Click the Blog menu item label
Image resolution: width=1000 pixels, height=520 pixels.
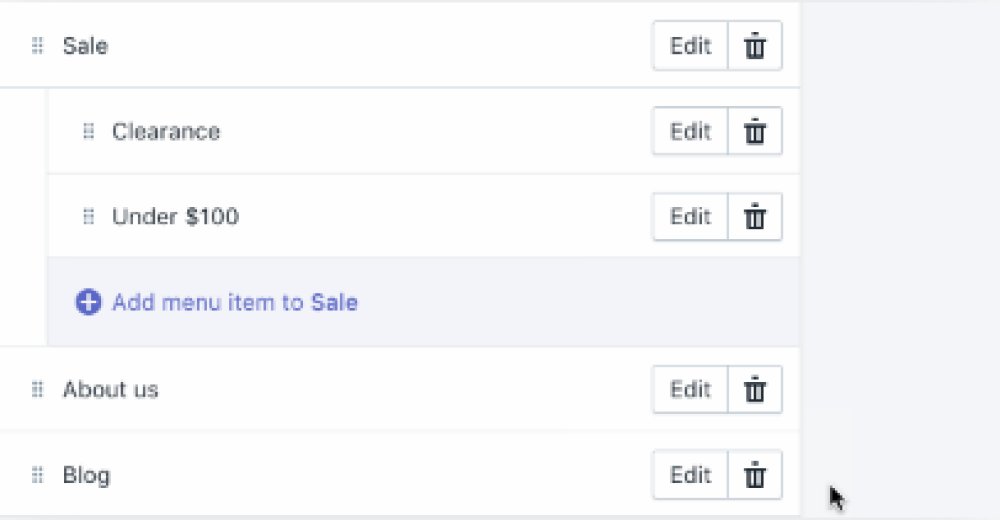coord(86,475)
